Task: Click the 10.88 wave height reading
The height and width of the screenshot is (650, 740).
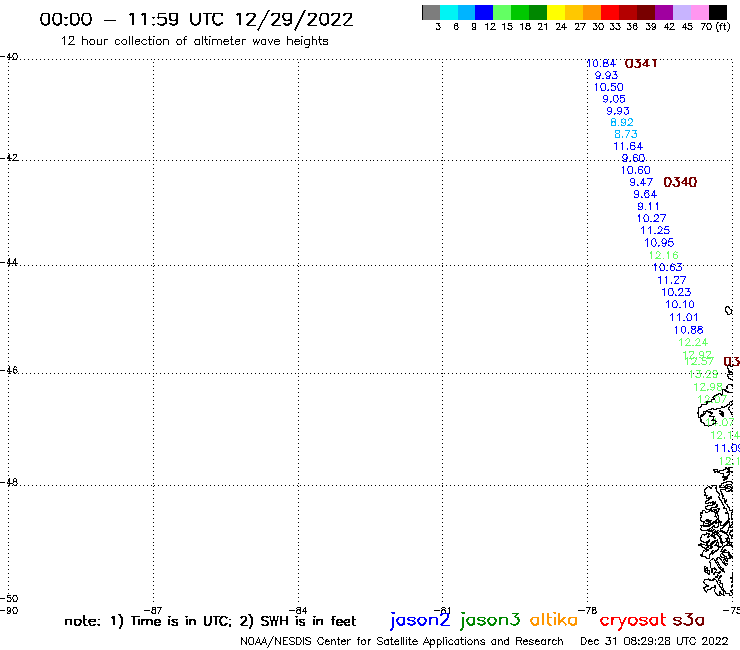Action: (x=689, y=330)
